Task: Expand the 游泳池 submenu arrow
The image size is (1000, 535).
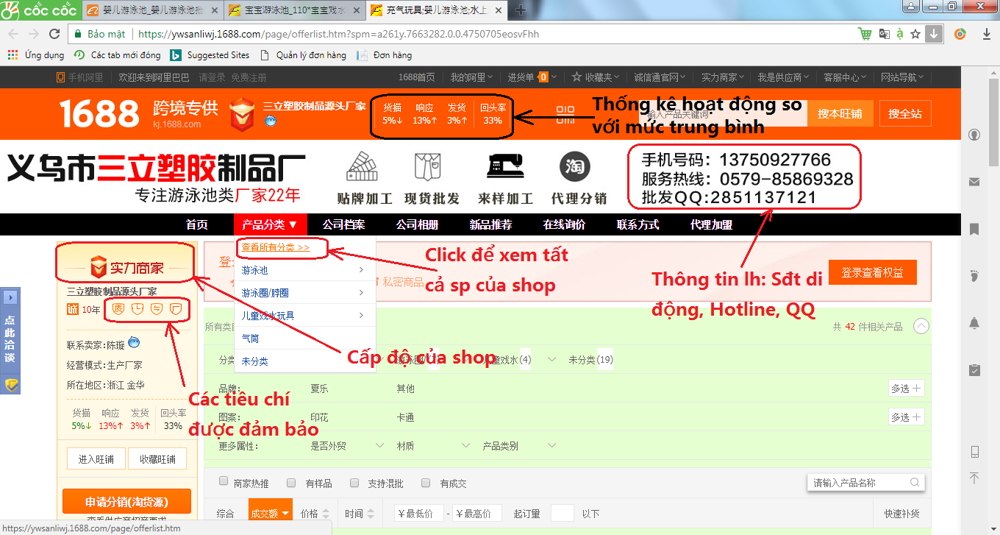Action: tap(361, 270)
